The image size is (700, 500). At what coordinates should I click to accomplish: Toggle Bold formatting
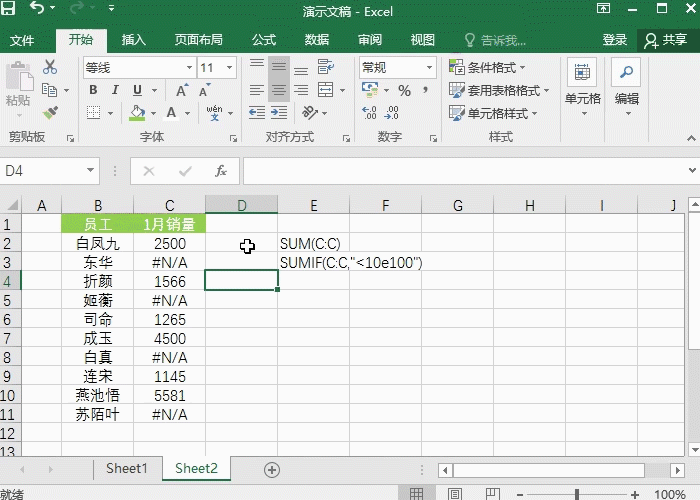point(93,90)
